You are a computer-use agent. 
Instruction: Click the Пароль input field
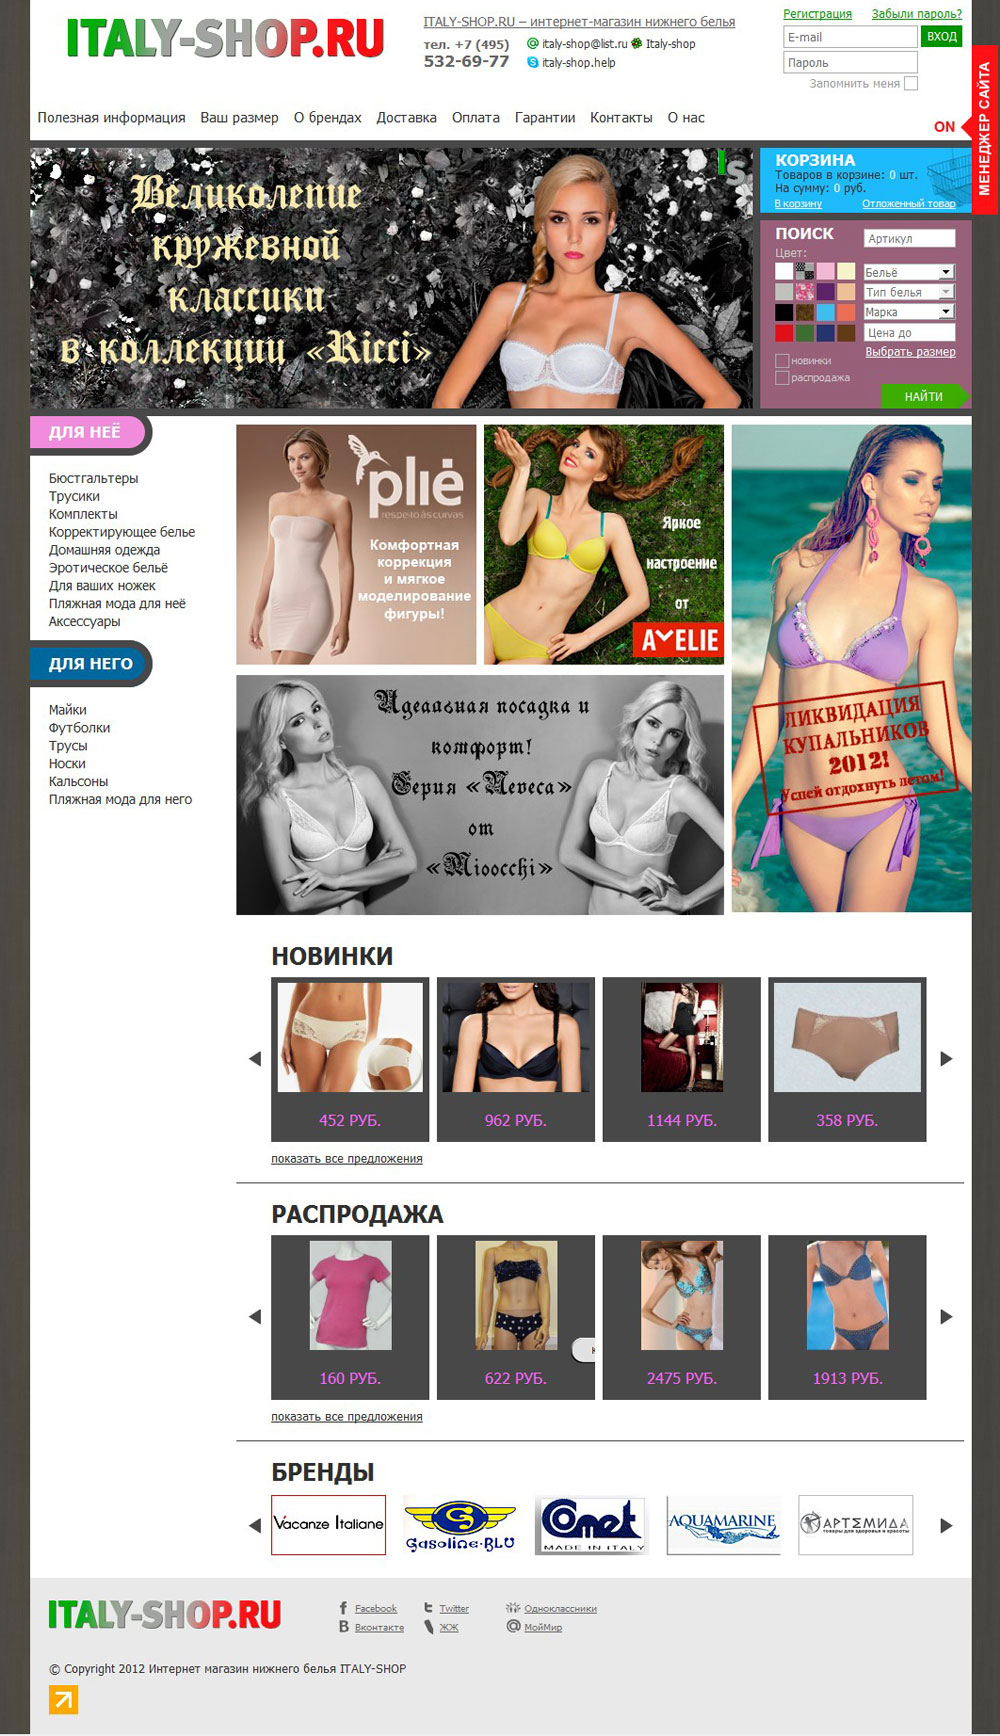pos(850,62)
